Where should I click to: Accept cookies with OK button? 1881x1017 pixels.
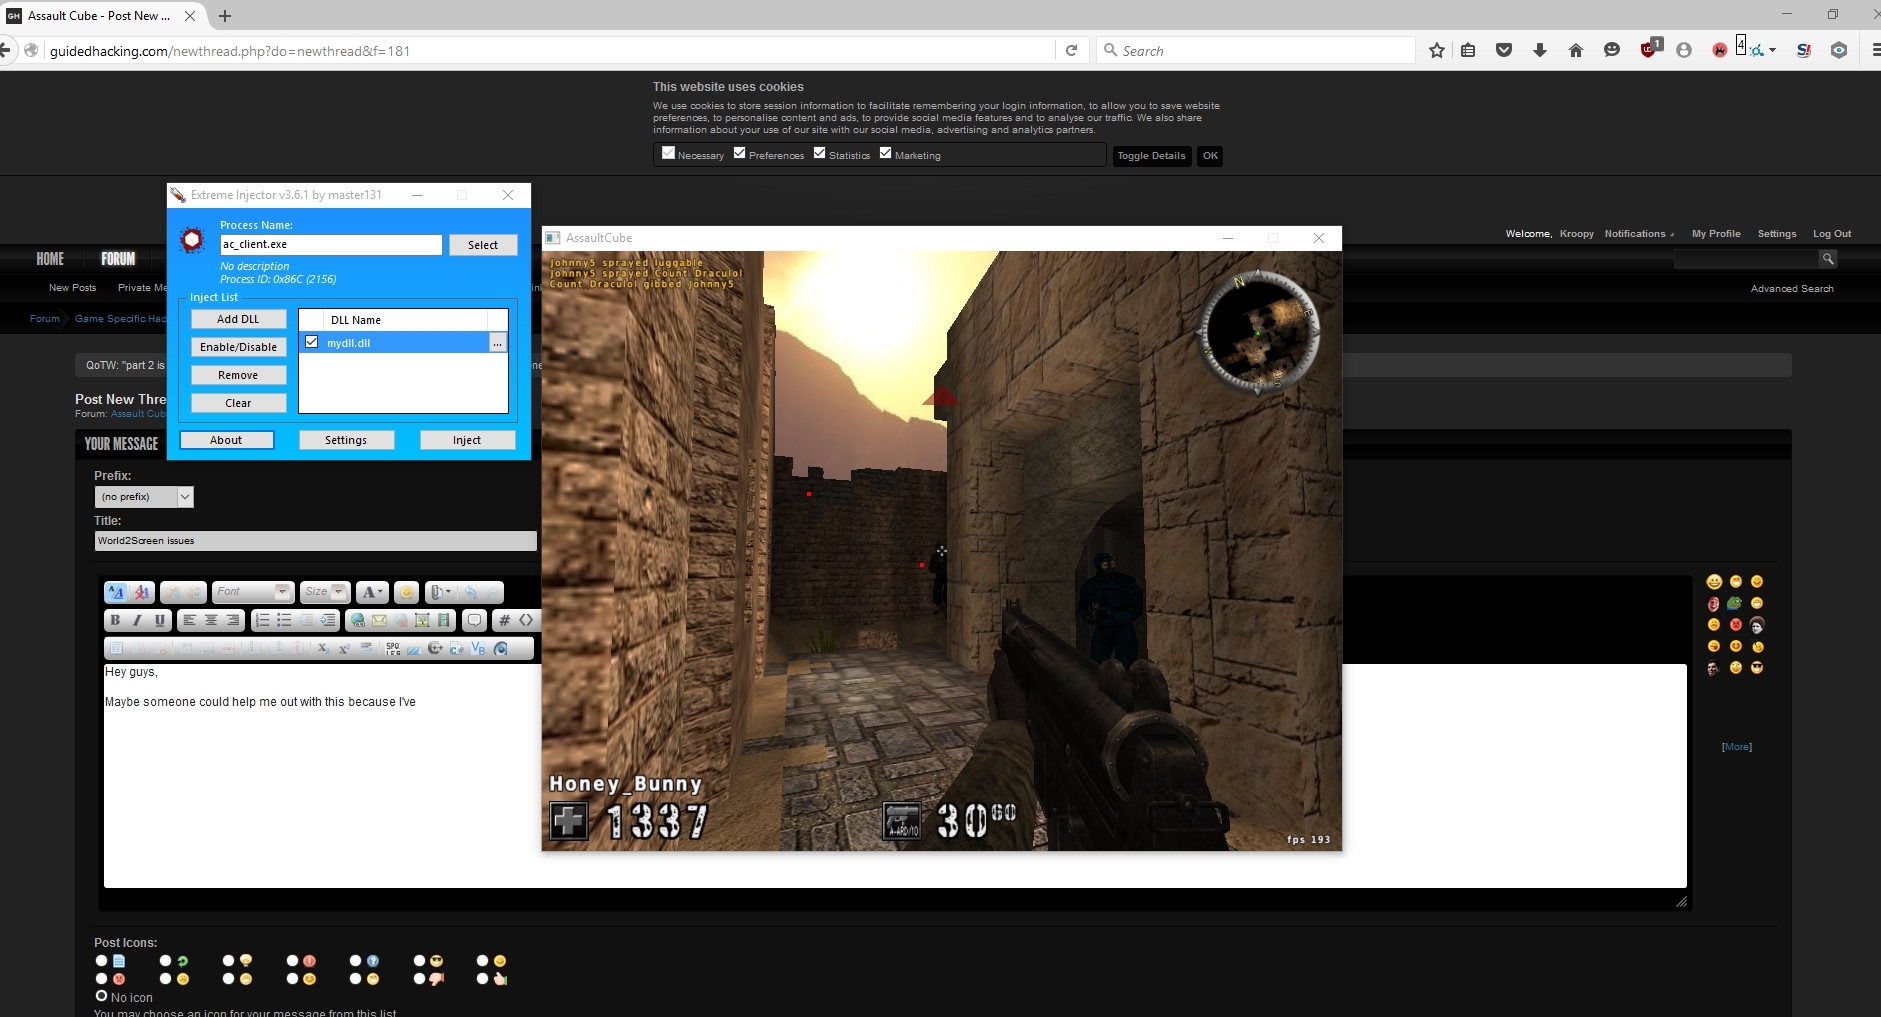pos(1210,156)
